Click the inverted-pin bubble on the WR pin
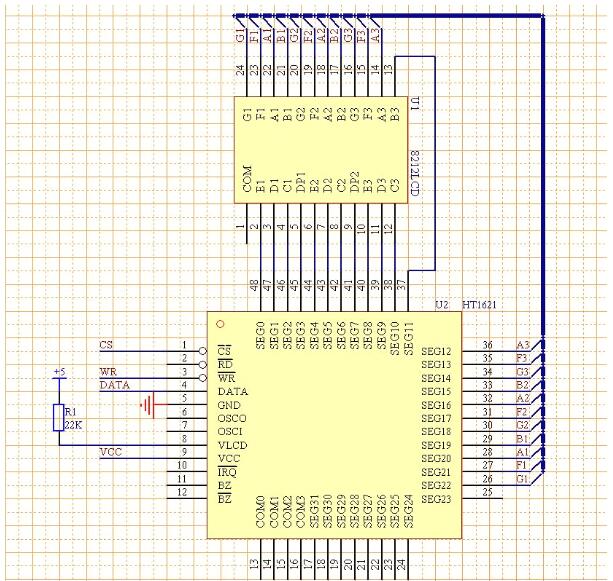Image resolution: width=613 pixels, height=581 pixels. coord(203,378)
